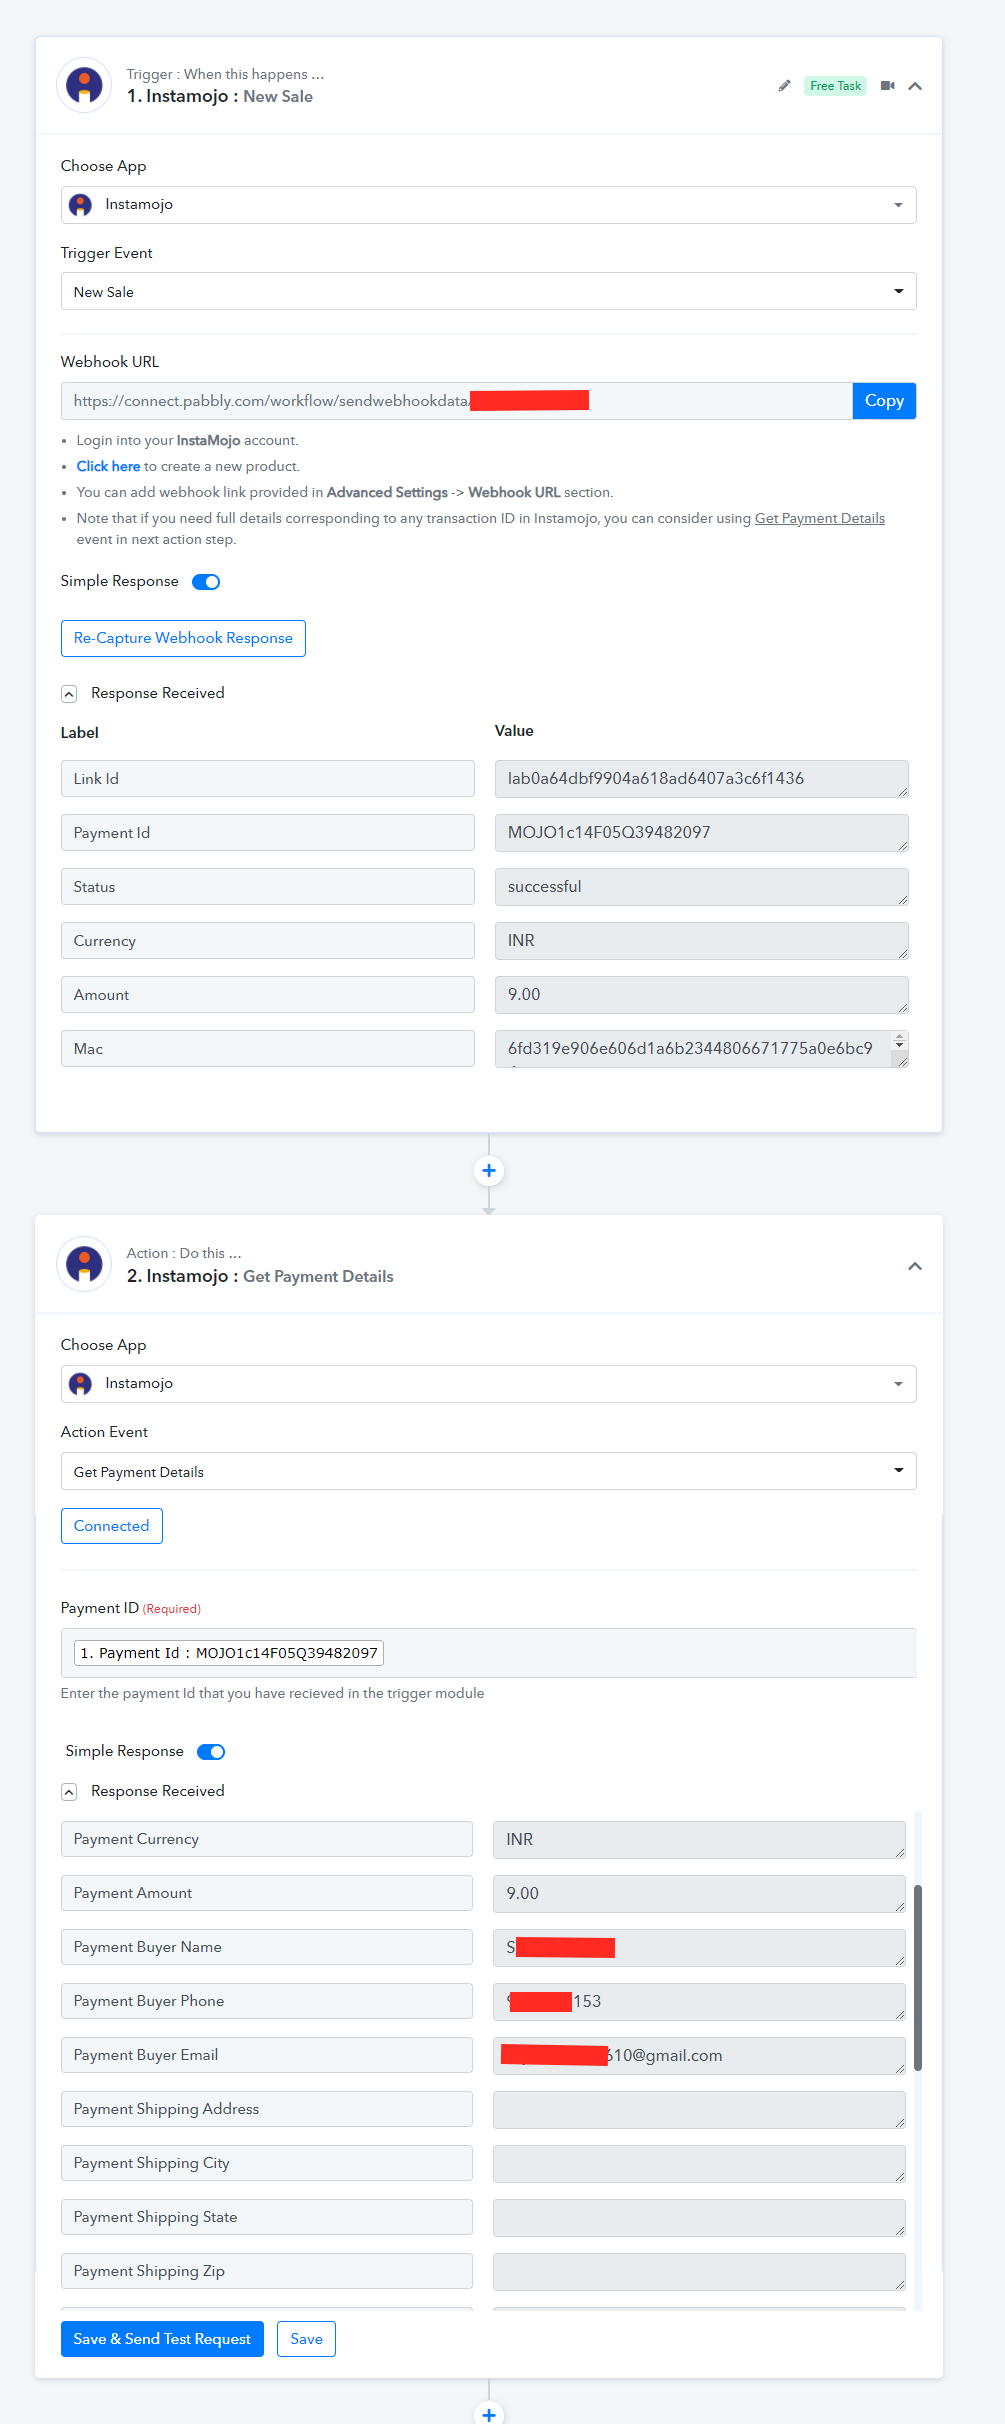The width and height of the screenshot is (1005, 2424).
Task: Open the Click here create product link
Action: coord(108,466)
